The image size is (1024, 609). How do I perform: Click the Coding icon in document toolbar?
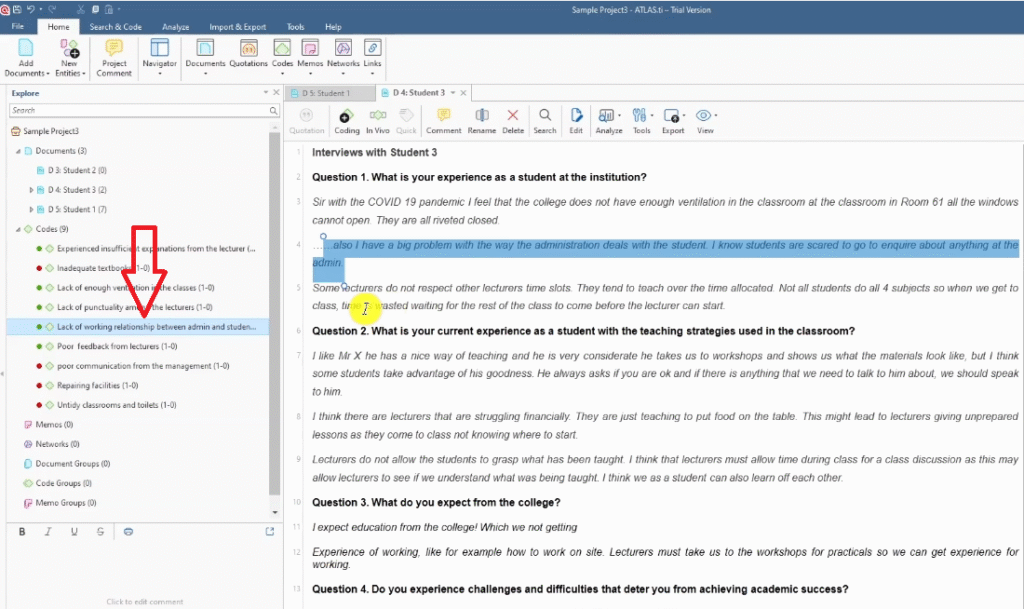pos(346,120)
